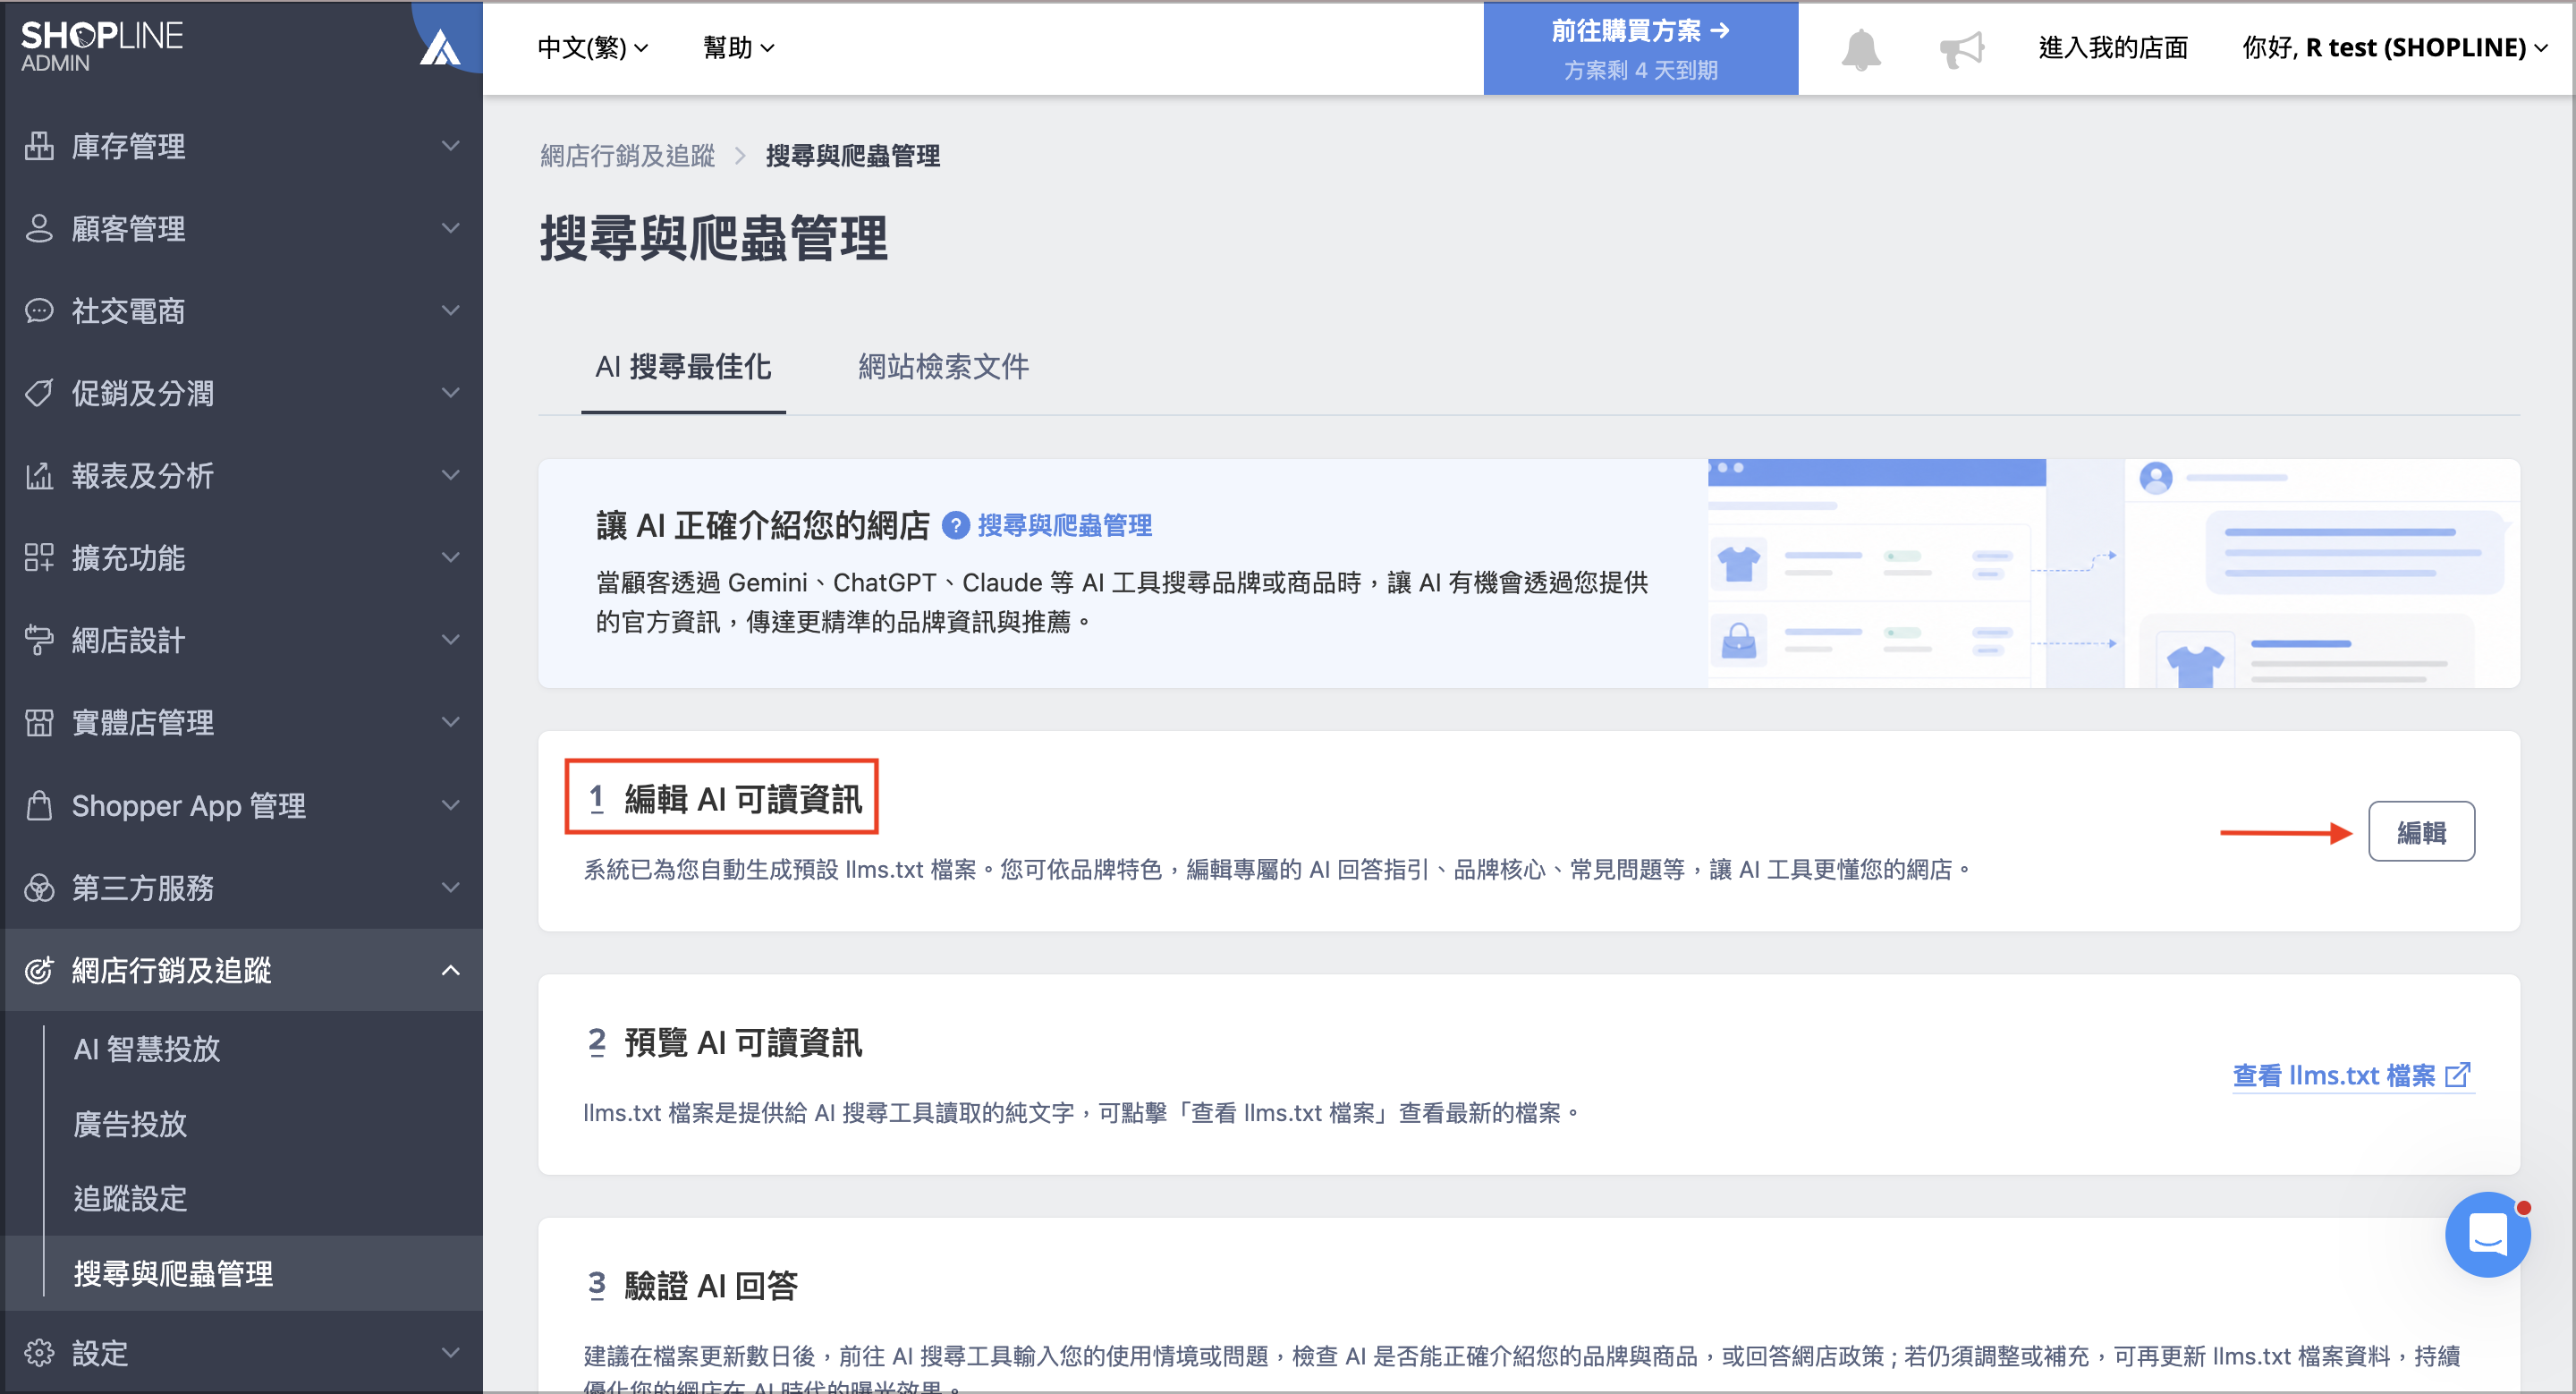The width and height of the screenshot is (2576, 1394).
Task: Click the SHOPLINE Admin logo
Action: tap(102, 46)
